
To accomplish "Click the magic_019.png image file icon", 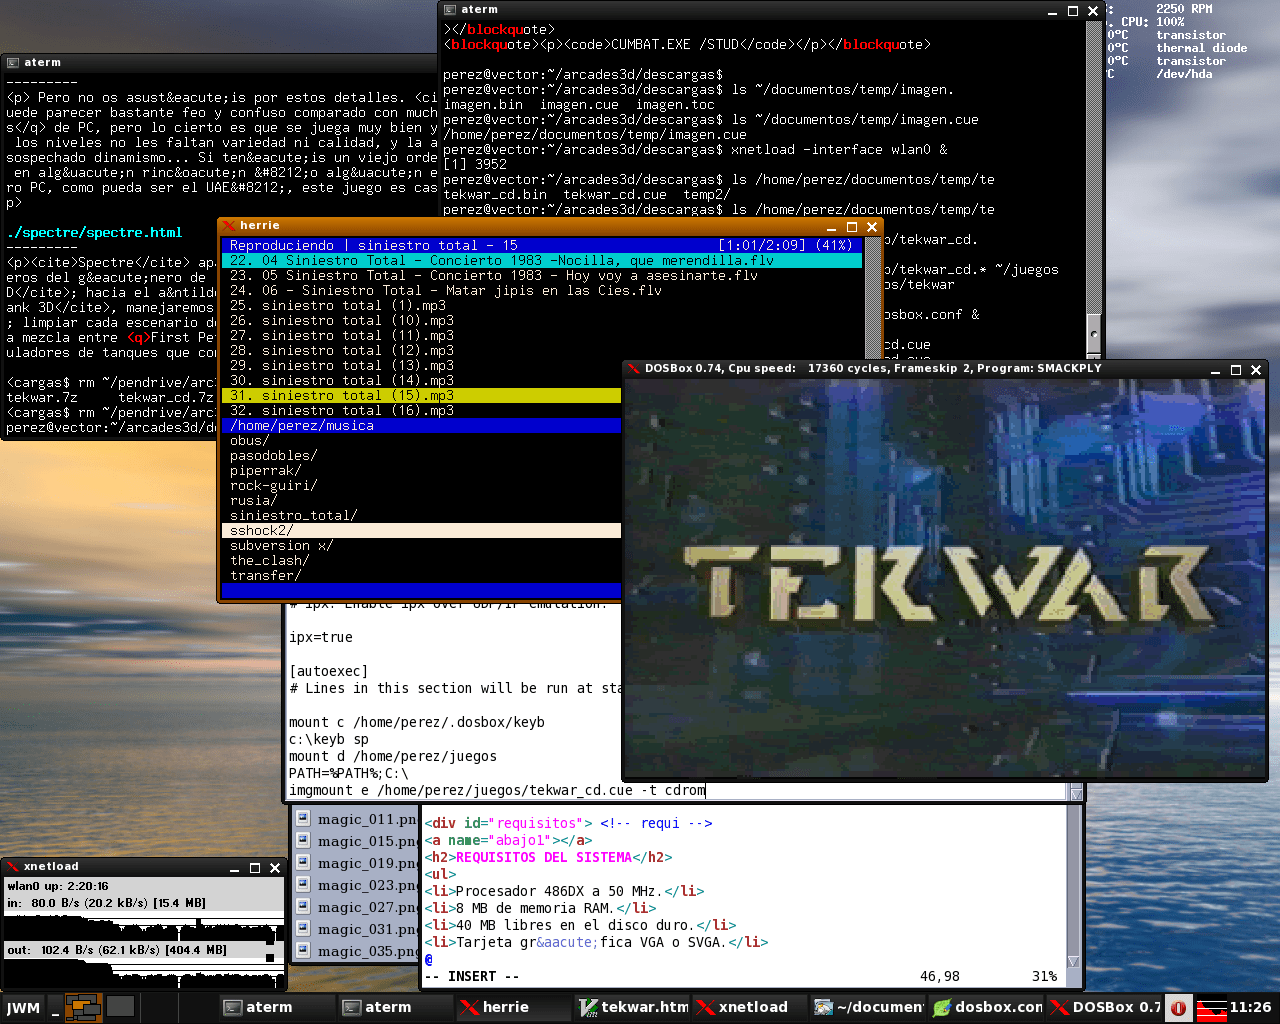I will pos(303,863).
